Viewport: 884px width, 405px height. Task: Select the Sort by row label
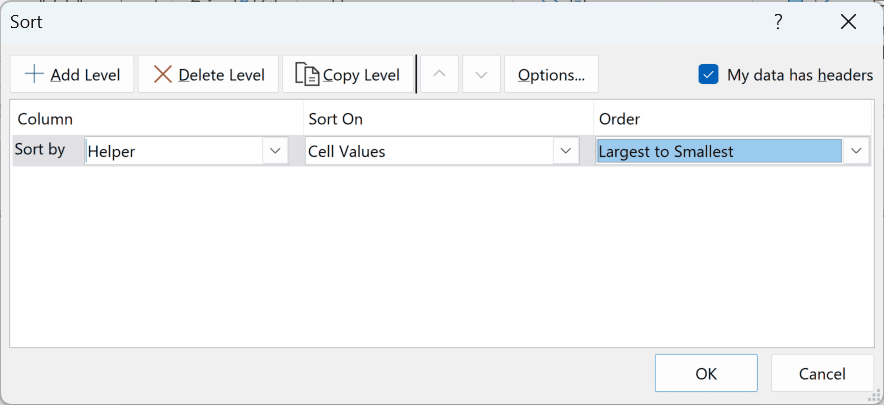(x=39, y=149)
